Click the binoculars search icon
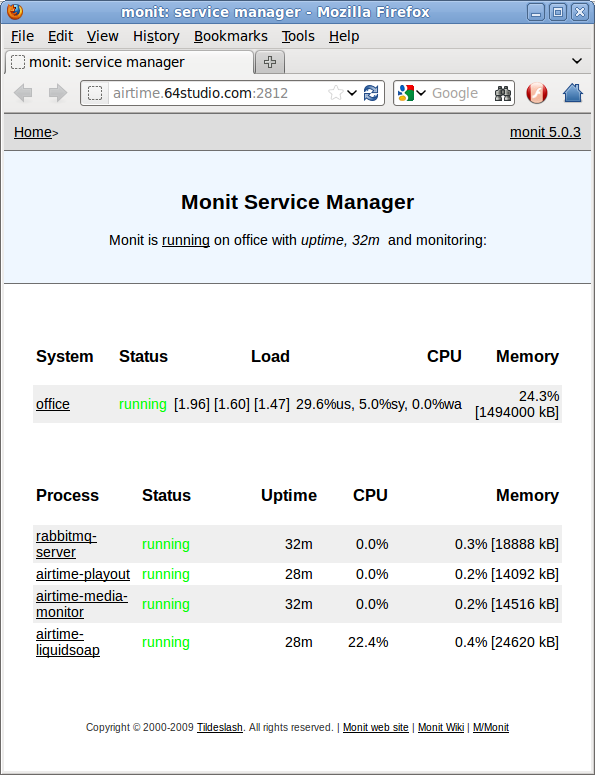The image size is (595, 775). (x=503, y=93)
